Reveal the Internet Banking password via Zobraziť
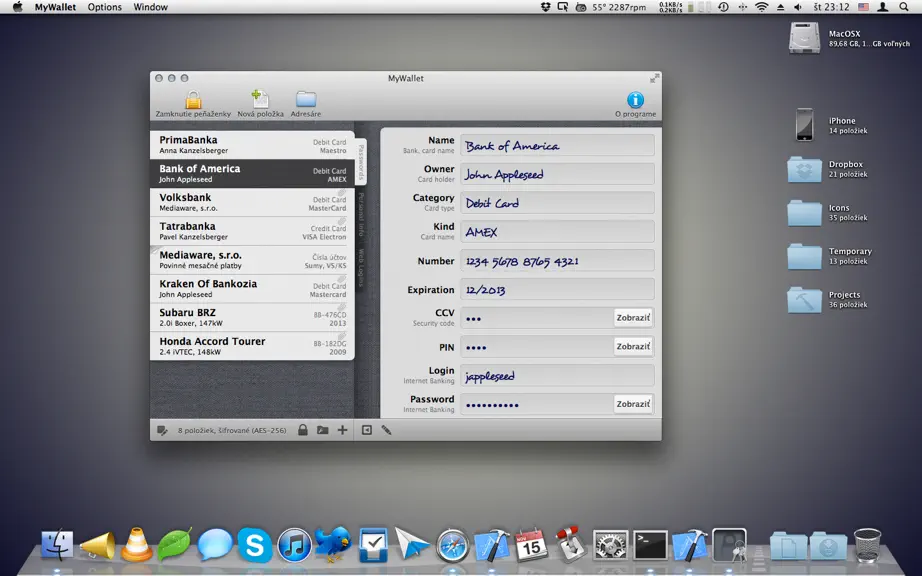The width and height of the screenshot is (922, 576). click(x=633, y=404)
